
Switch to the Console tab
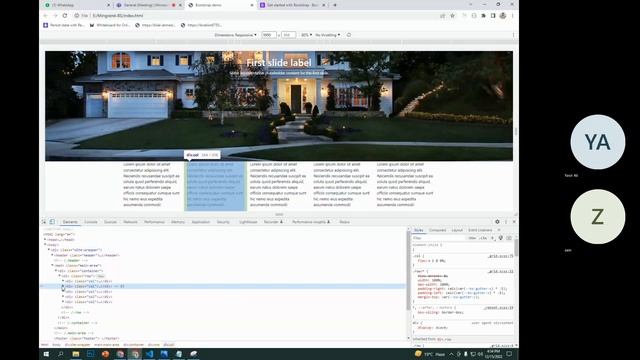coord(91,222)
